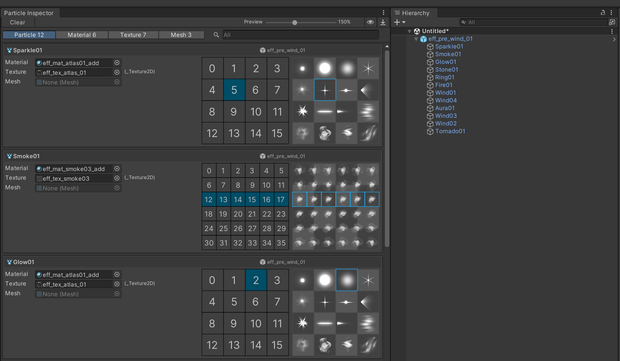Viewport: 620px width, 361px height.
Task: Open prefab eff_pre_wind_01 via chevron arrow
Action: pos(614,39)
